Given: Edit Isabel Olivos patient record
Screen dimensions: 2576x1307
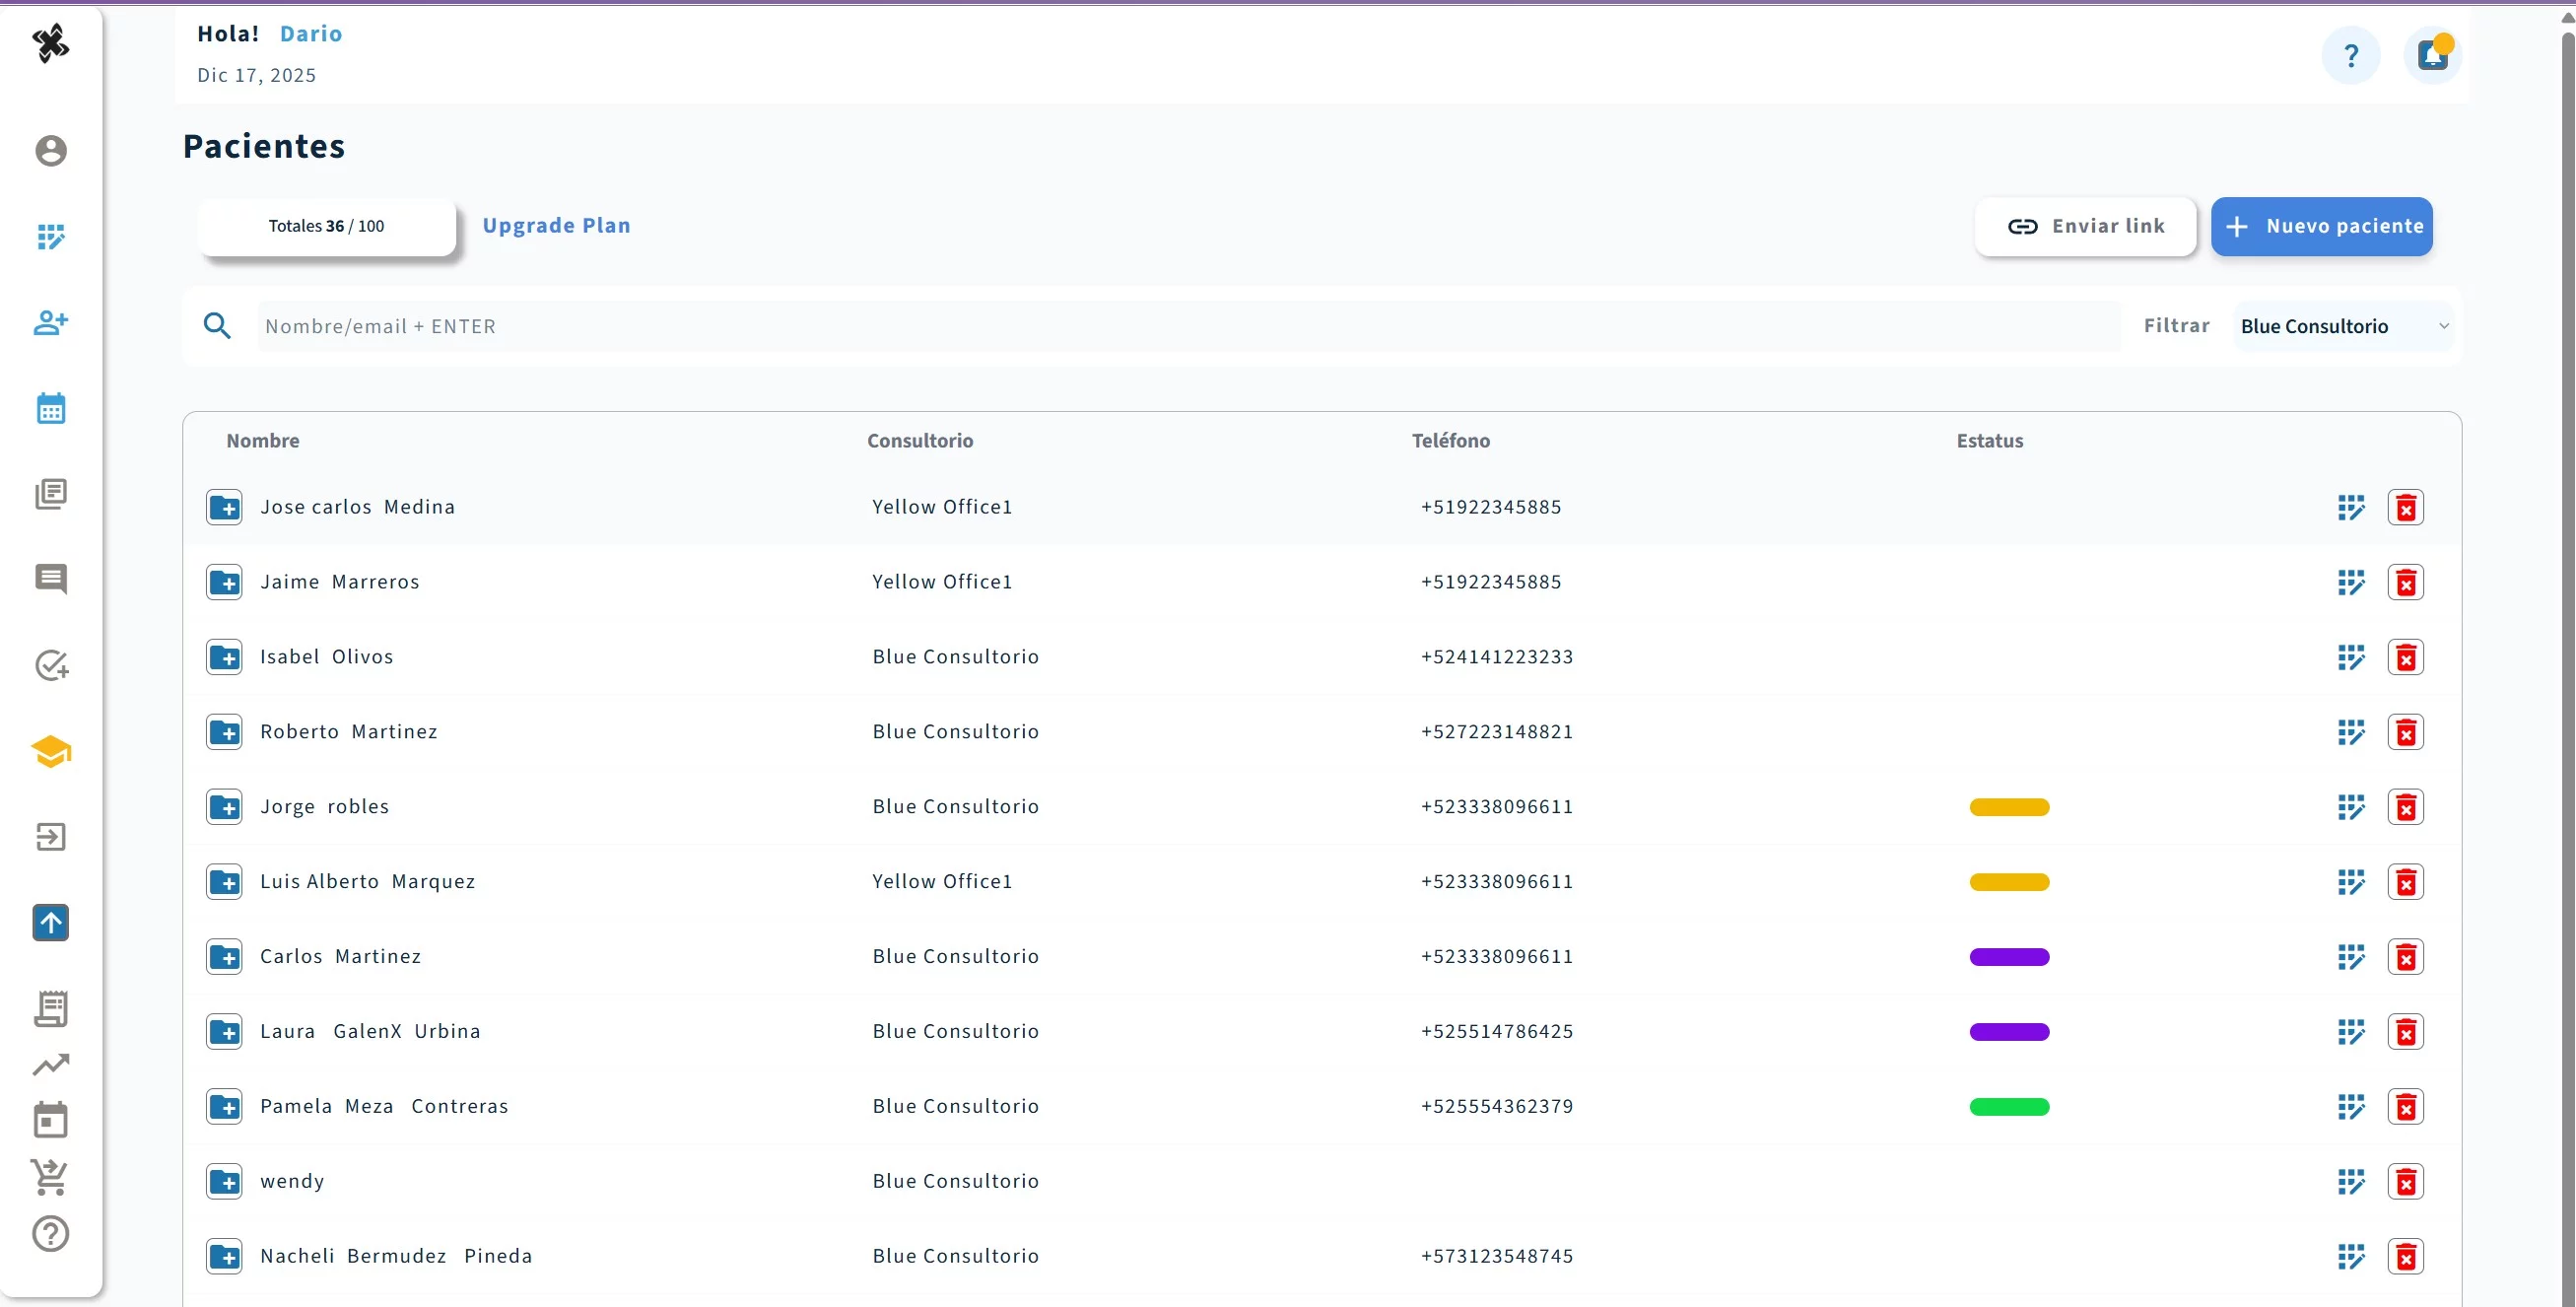Looking at the screenshot, I should 2351,657.
